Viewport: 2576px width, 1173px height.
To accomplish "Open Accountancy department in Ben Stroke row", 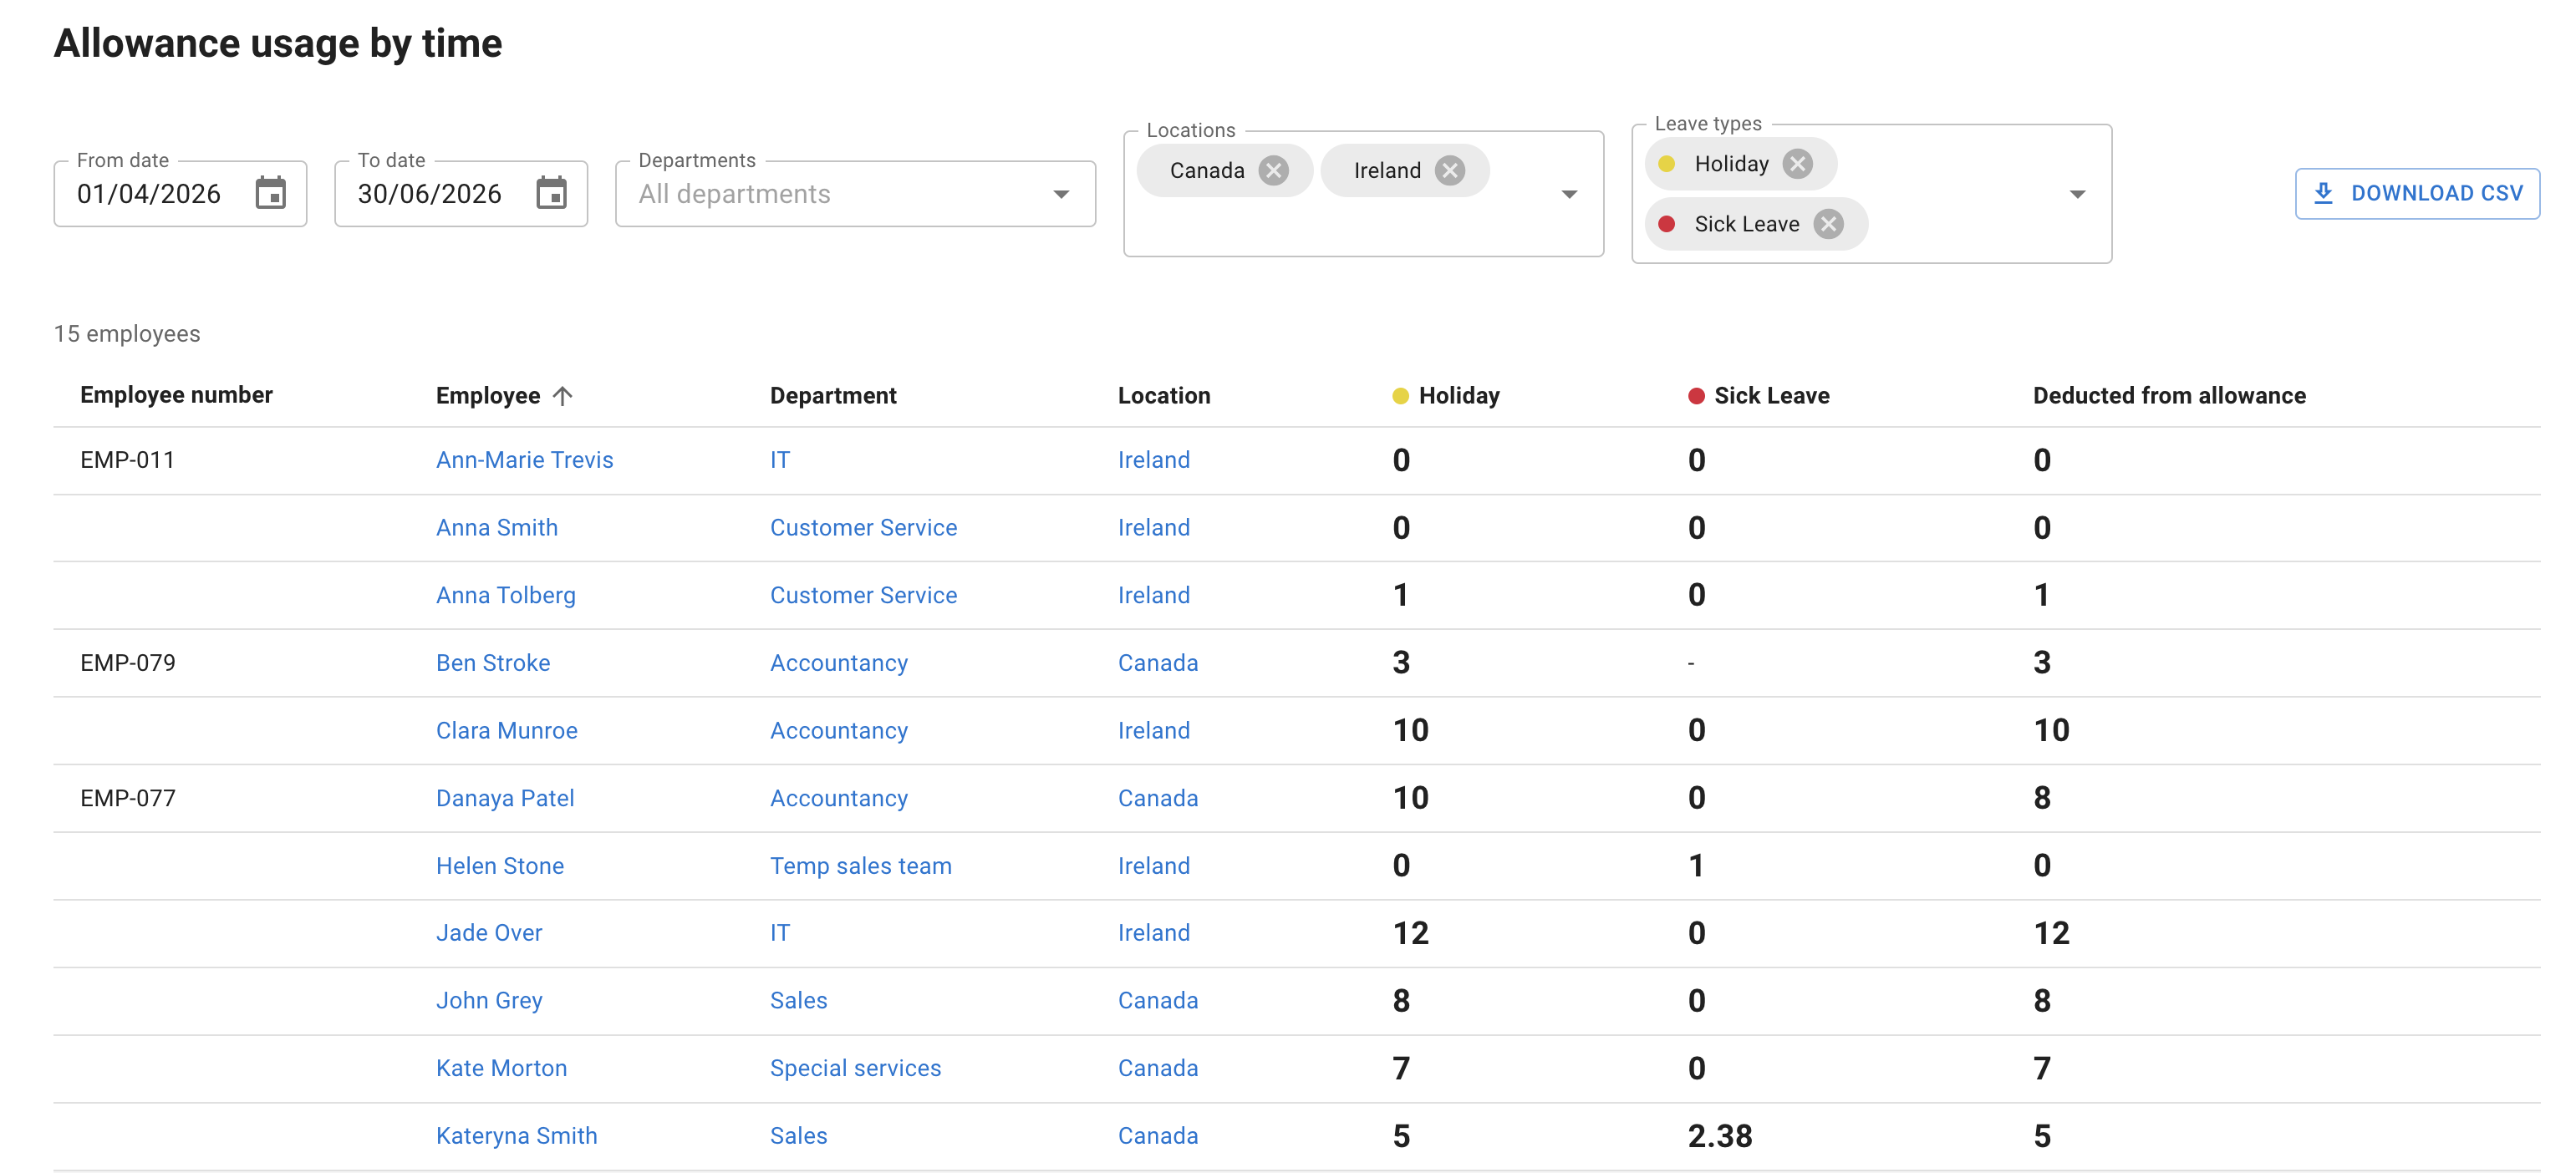I will click(x=839, y=663).
